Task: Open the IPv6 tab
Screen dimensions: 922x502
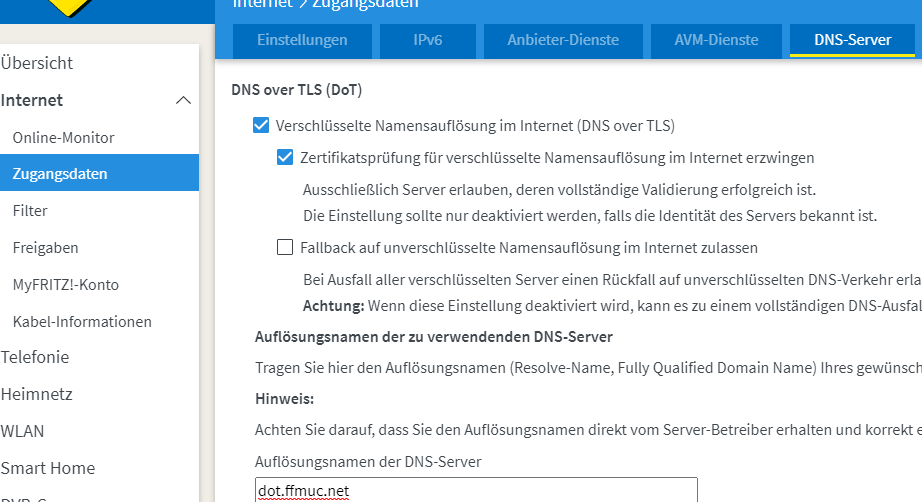Action: (x=427, y=41)
